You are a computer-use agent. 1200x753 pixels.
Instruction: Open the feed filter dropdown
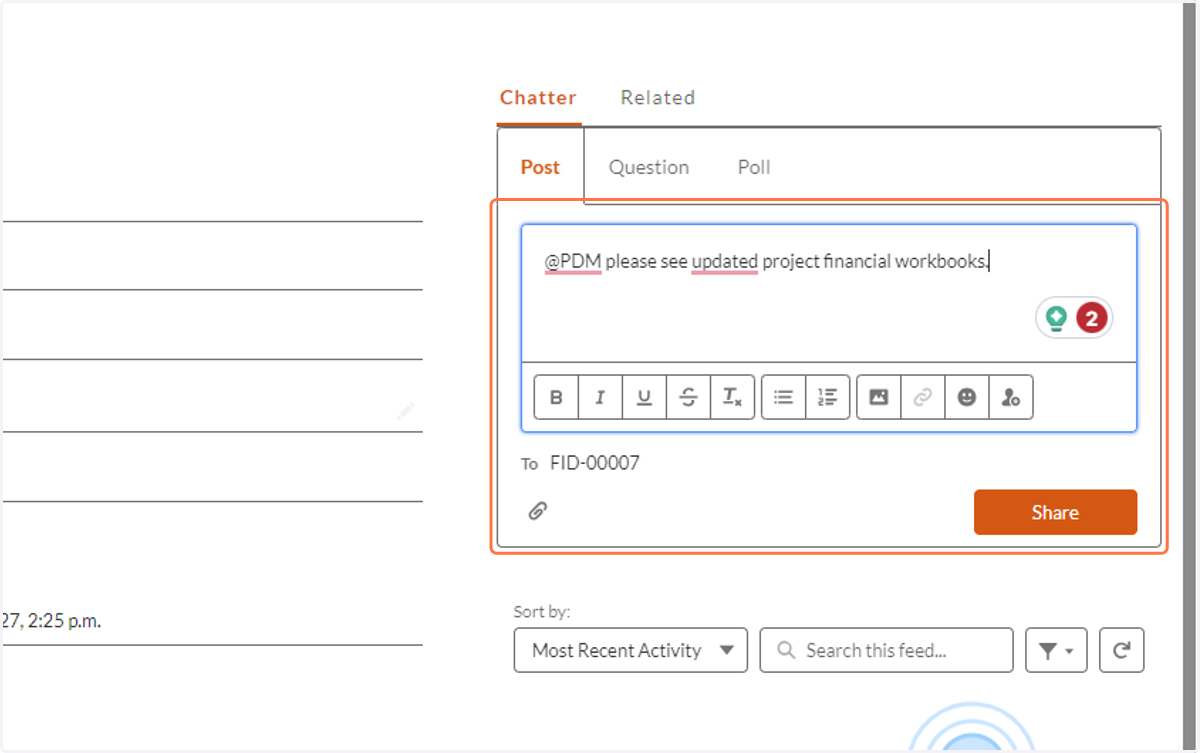pos(1056,650)
